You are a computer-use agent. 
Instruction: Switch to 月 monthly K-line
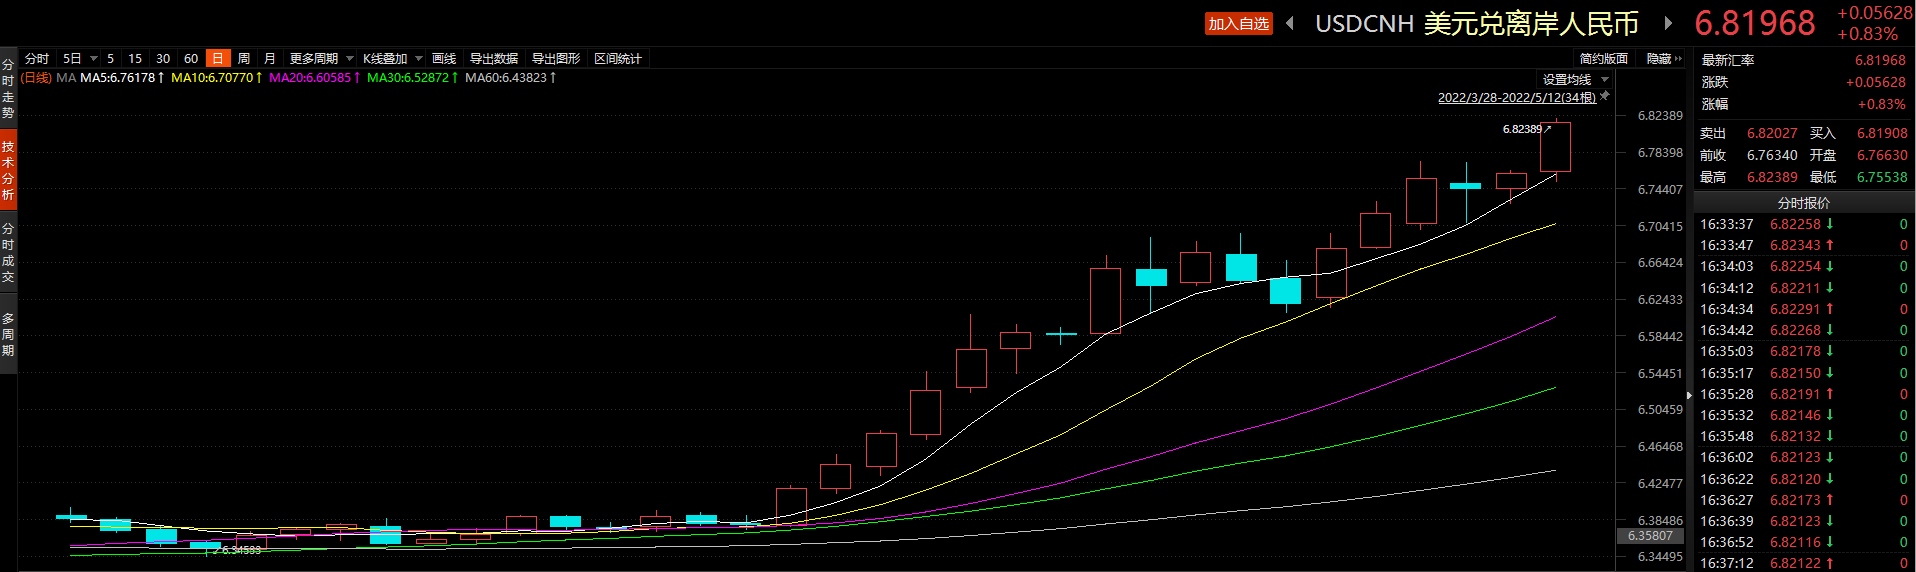click(270, 59)
